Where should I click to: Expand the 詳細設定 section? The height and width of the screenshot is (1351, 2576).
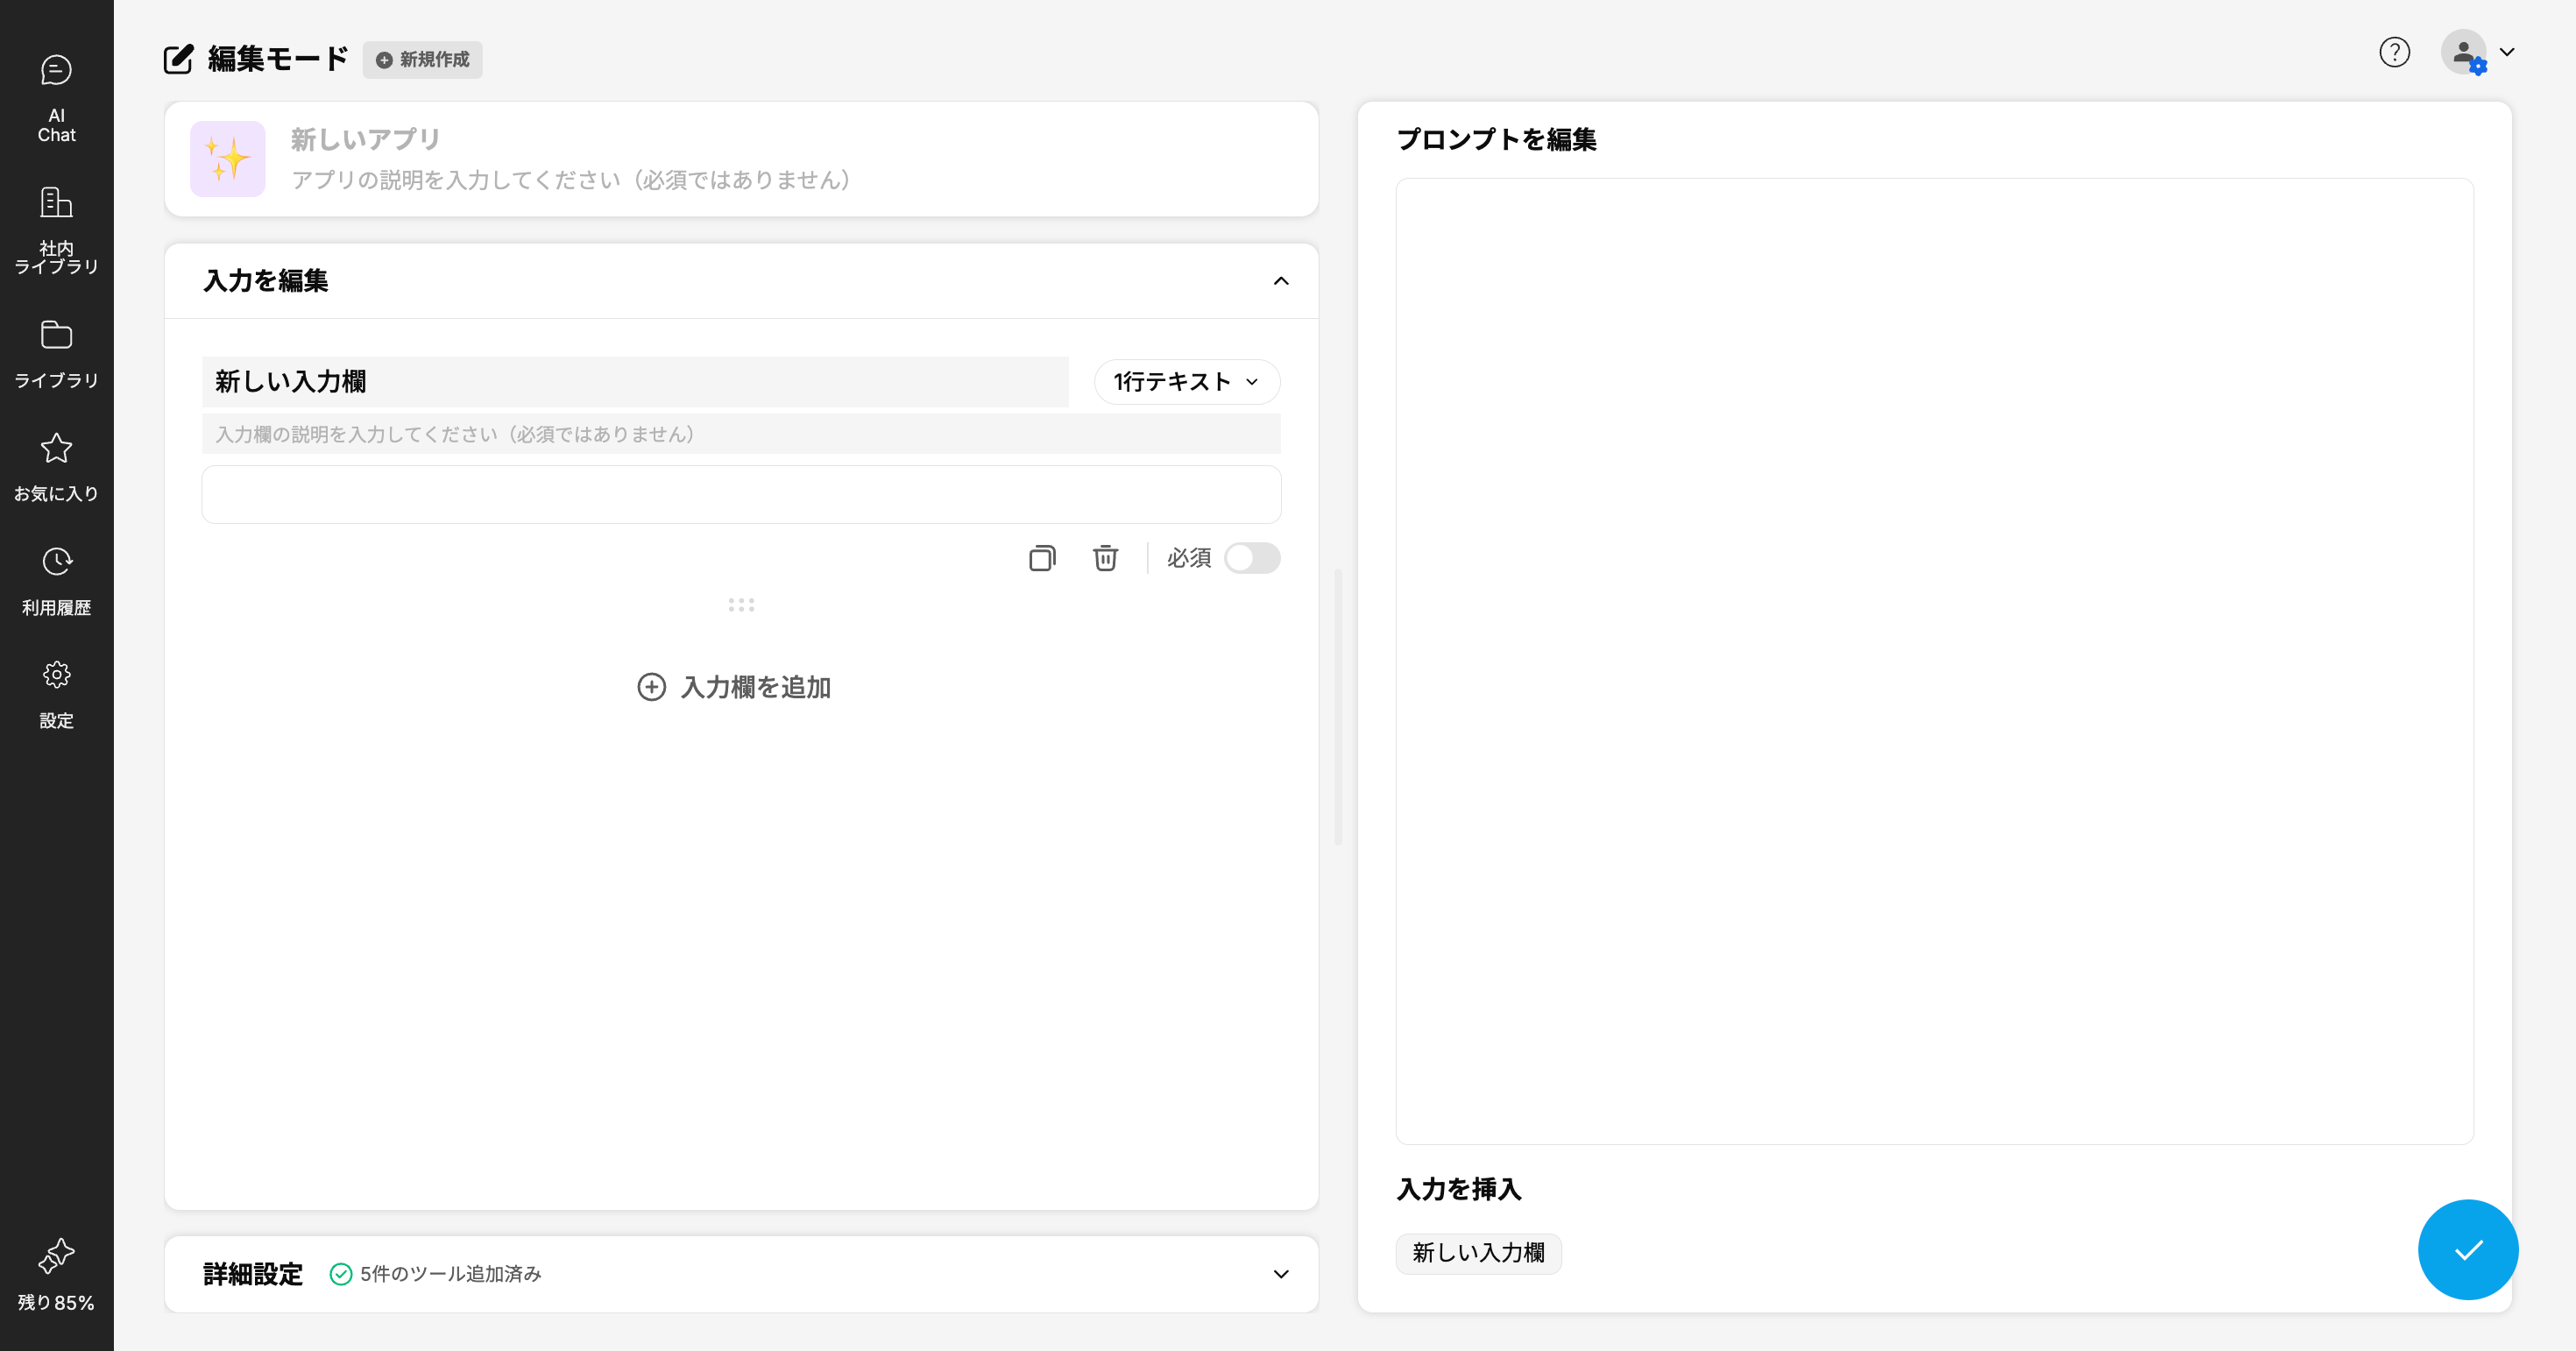[x=1281, y=1274]
